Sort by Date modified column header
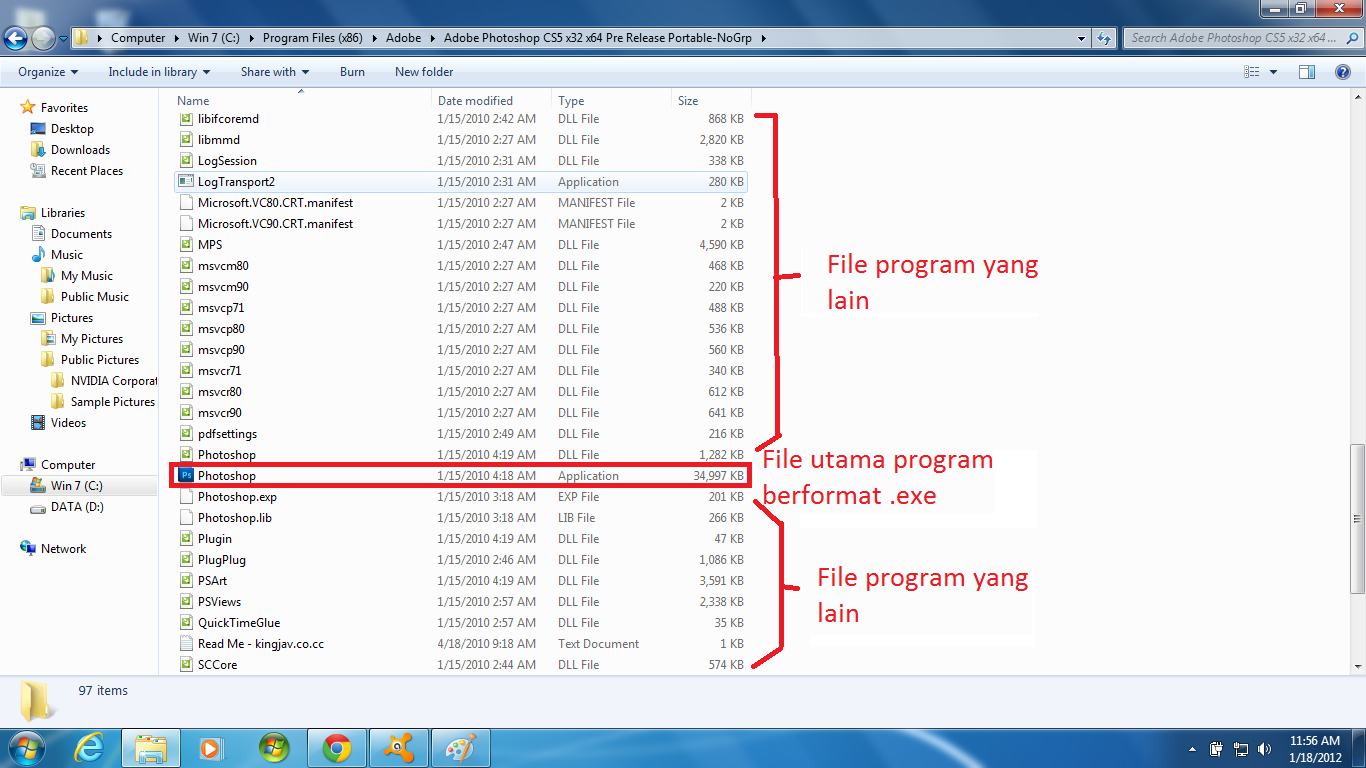The height and width of the screenshot is (768, 1366). click(492, 101)
